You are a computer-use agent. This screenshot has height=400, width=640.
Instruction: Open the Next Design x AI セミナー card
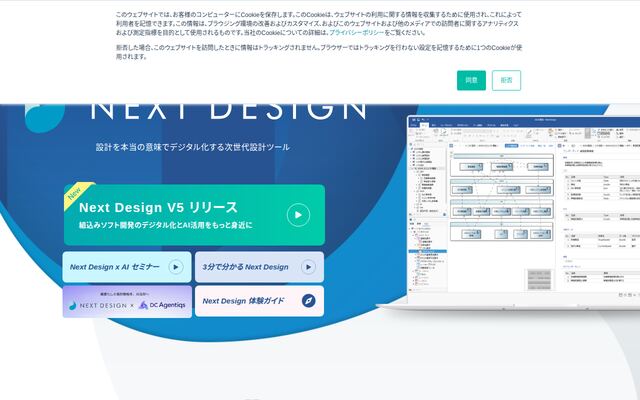tap(127, 267)
